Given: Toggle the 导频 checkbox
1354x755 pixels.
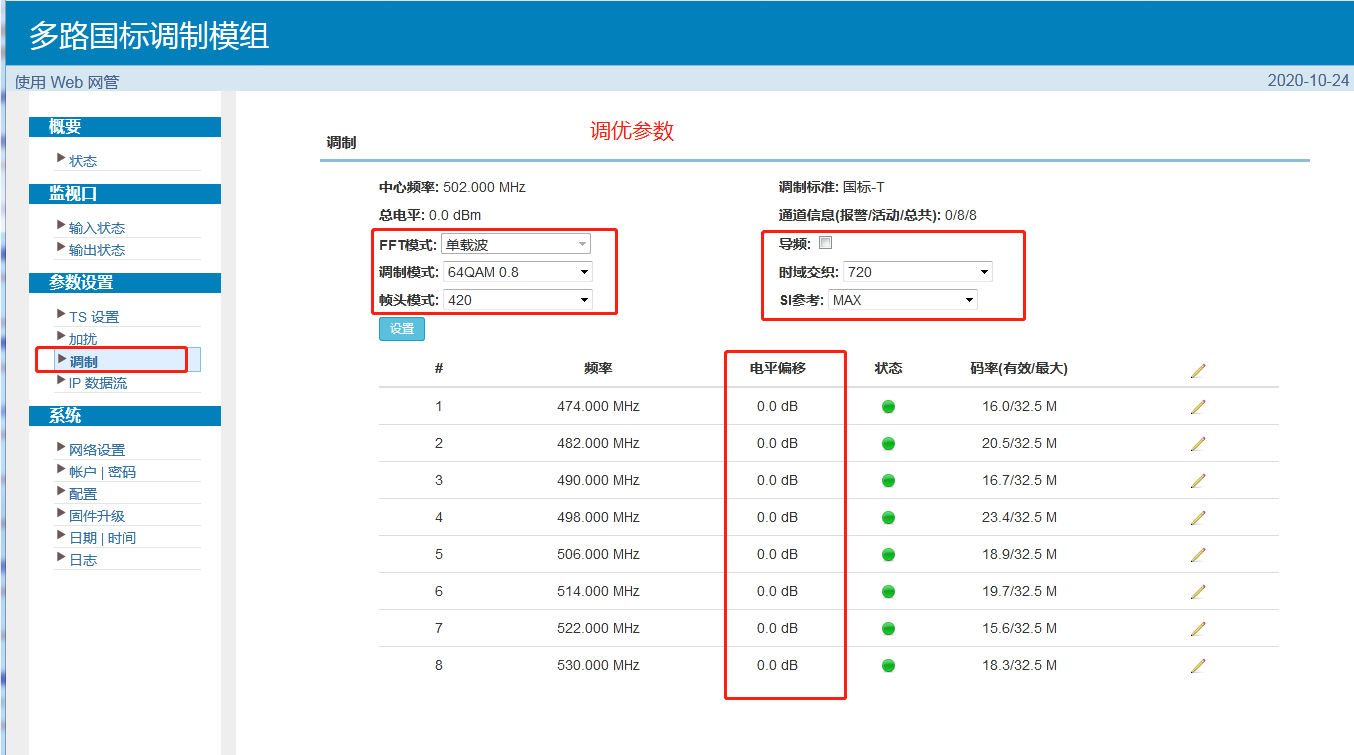Looking at the screenshot, I should click(x=825, y=243).
